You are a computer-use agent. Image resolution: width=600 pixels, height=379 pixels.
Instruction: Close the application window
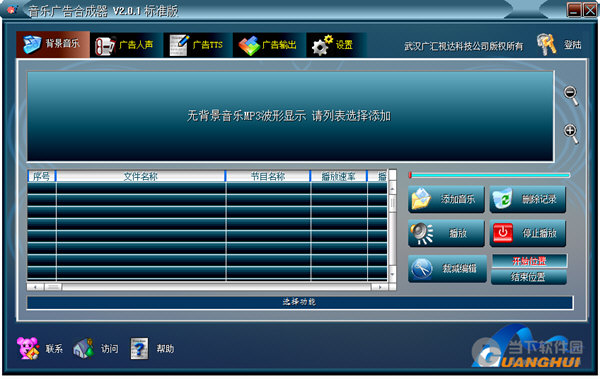pos(590,10)
